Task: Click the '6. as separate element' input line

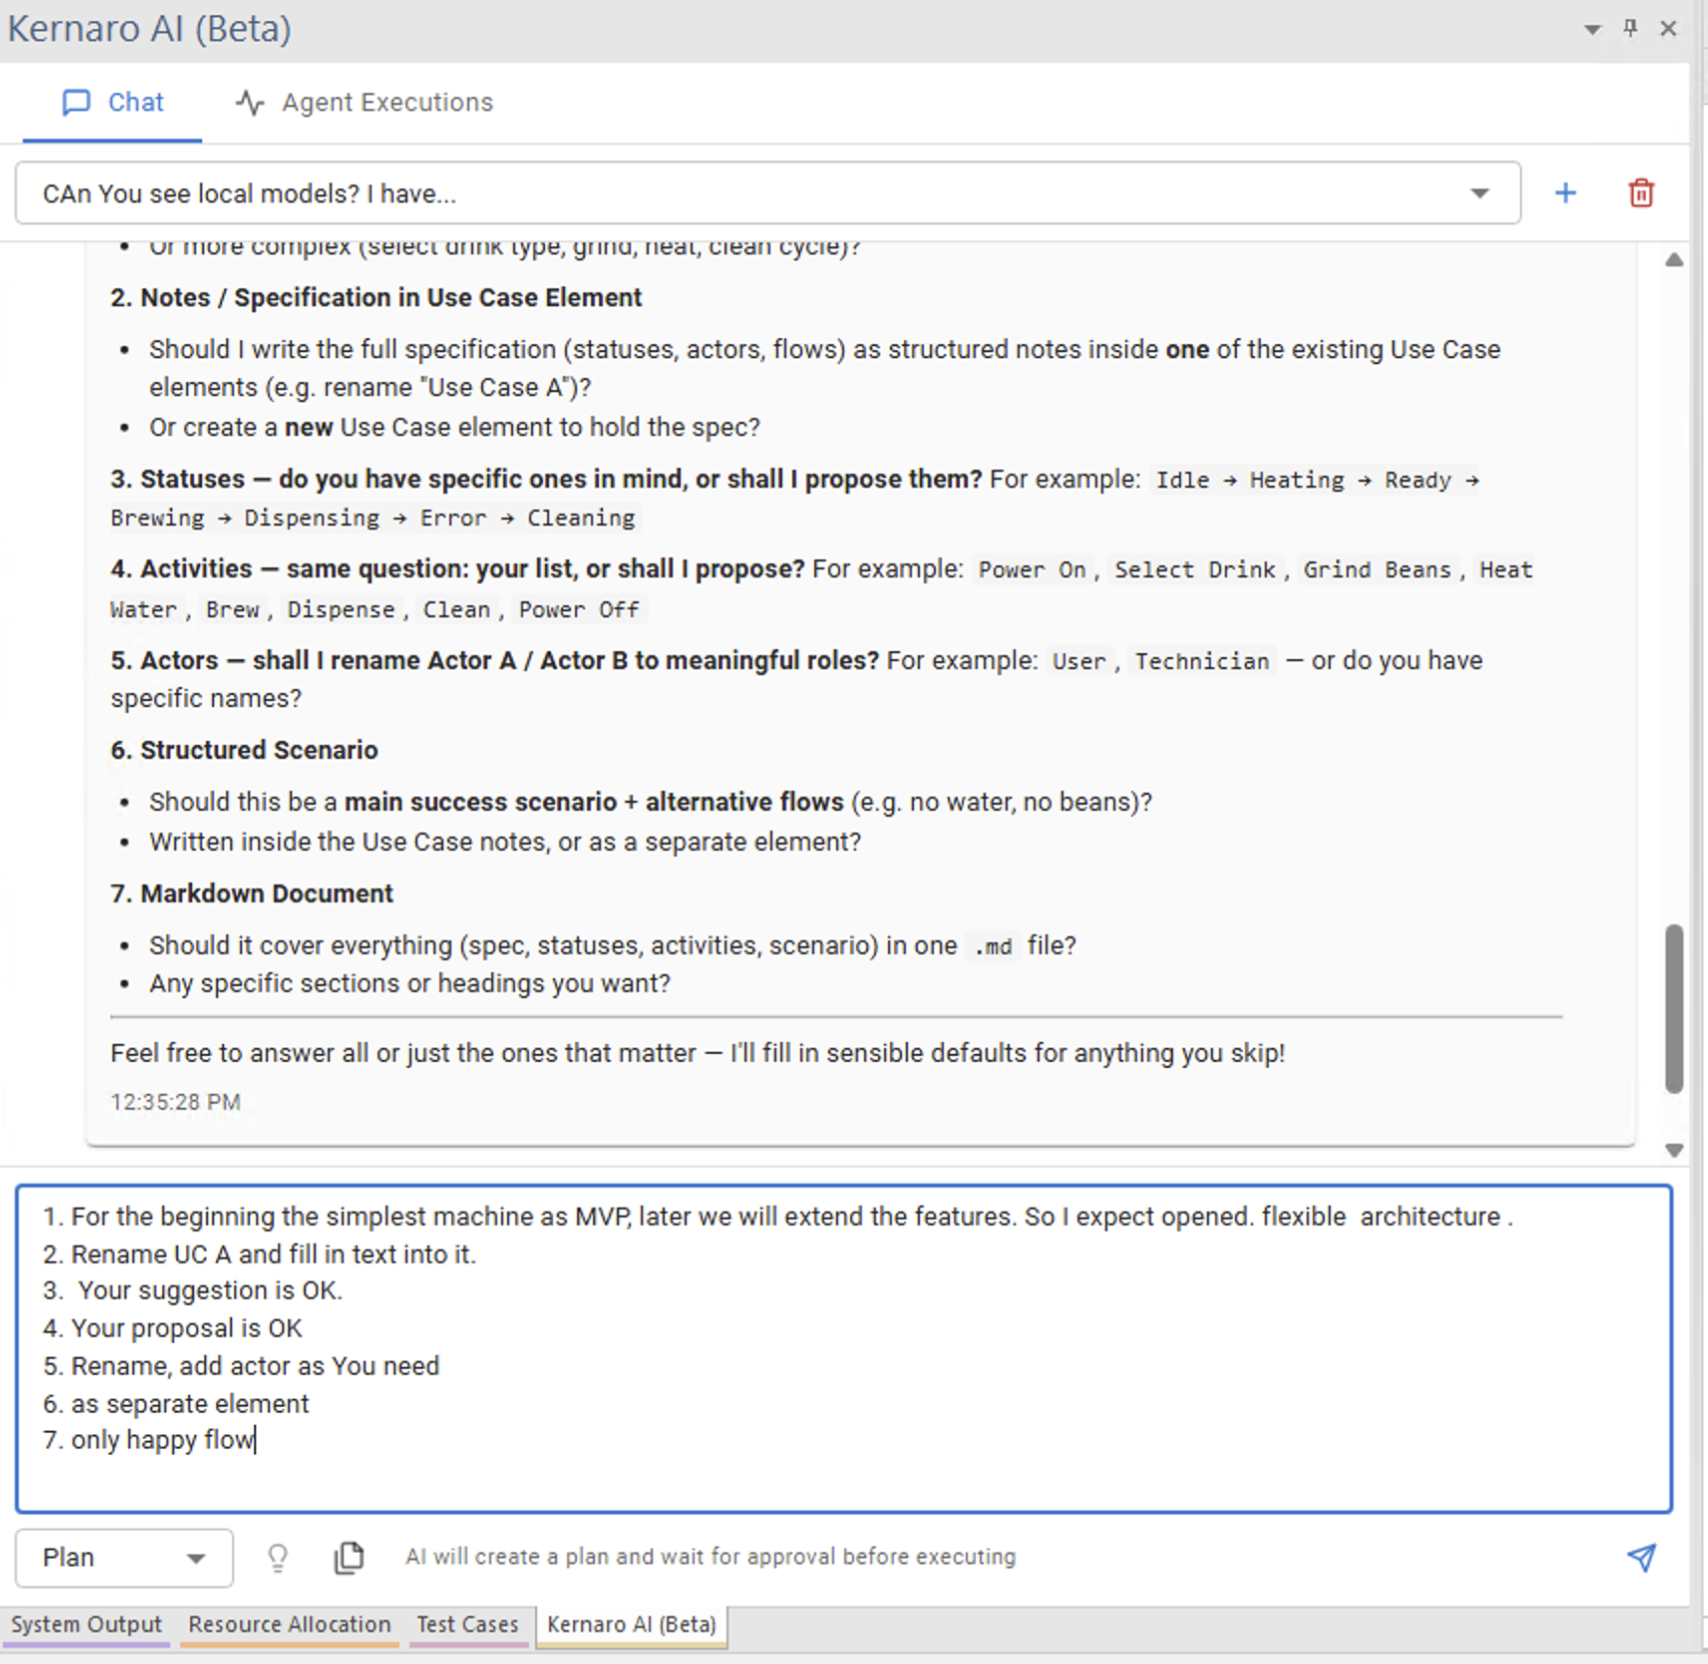Action: pos(176,1404)
